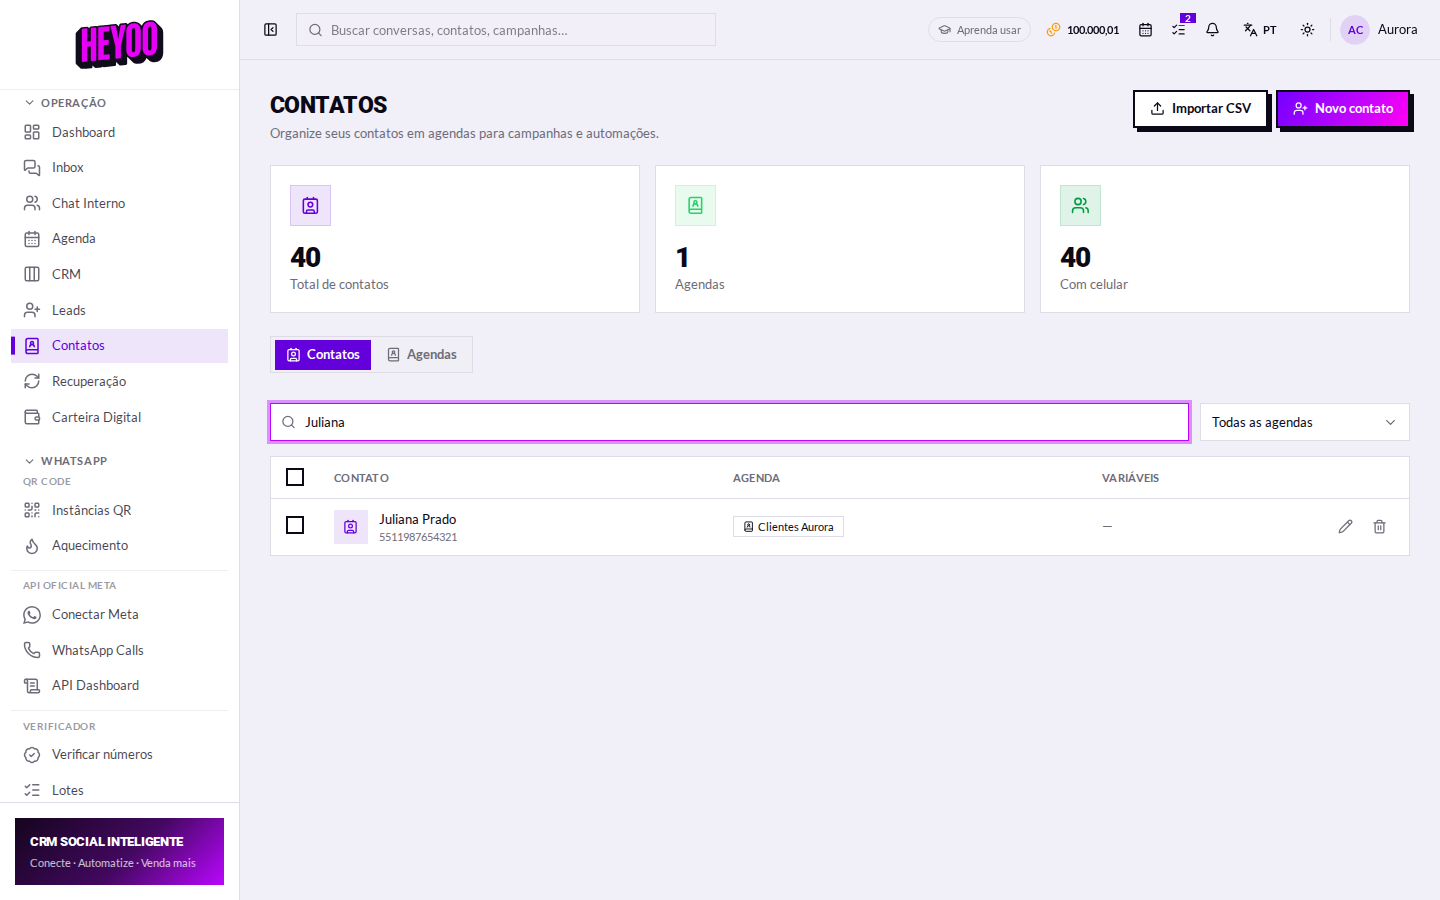The width and height of the screenshot is (1440, 900).
Task: Open the calendar icon in top bar
Action: tap(1145, 30)
